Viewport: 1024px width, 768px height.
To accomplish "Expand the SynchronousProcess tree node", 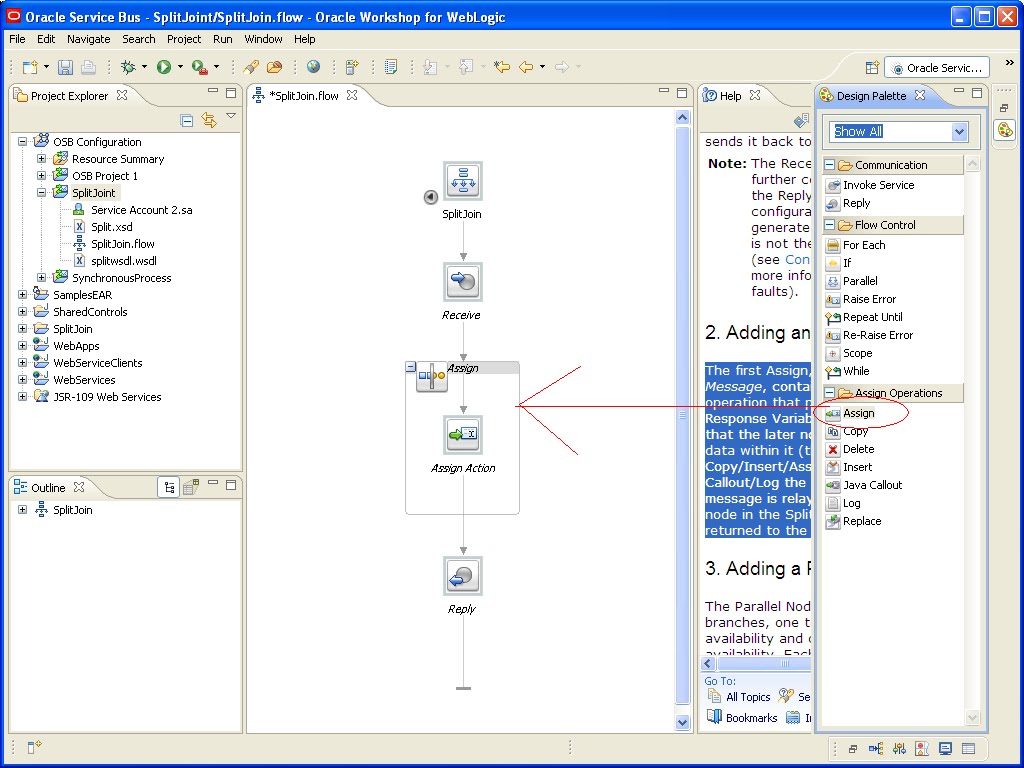I will pyautogui.click(x=41, y=278).
